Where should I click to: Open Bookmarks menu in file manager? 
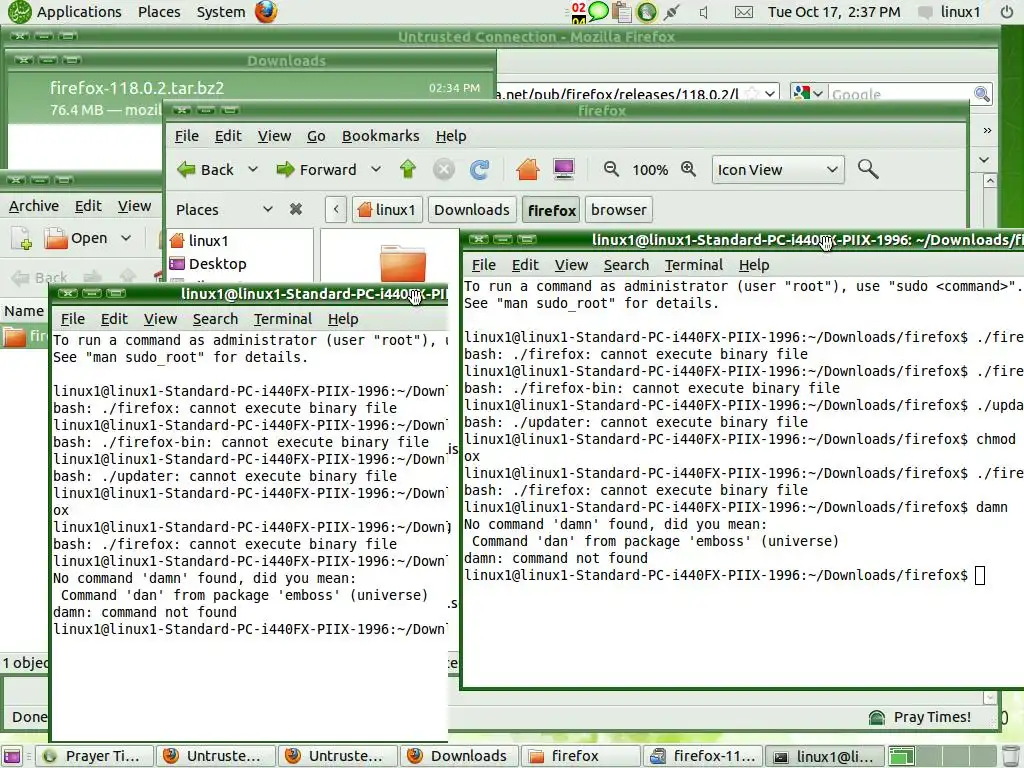(381, 136)
